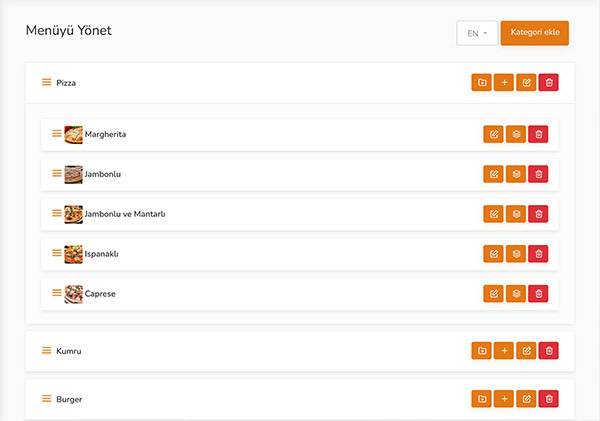Select the Ispanaklı menu item name
Screen dimensions: 600x421
click(102, 254)
